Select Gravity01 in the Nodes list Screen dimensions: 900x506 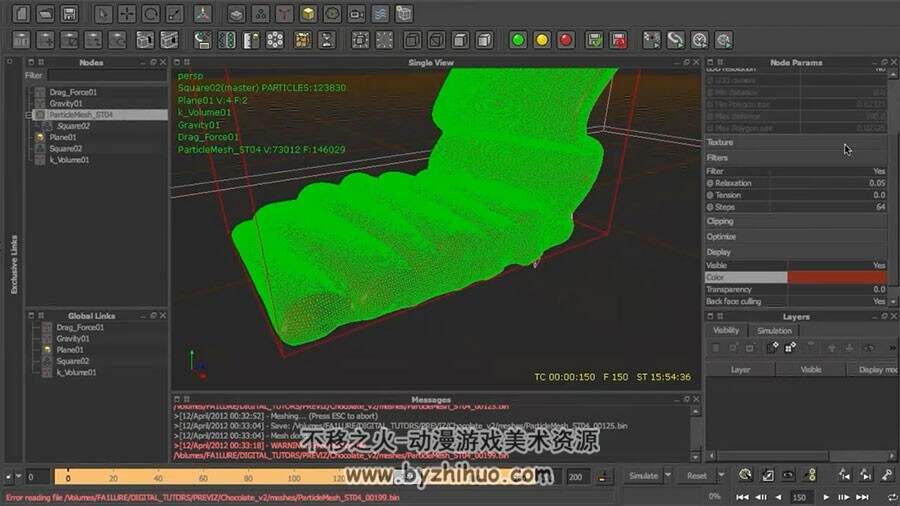pos(66,104)
